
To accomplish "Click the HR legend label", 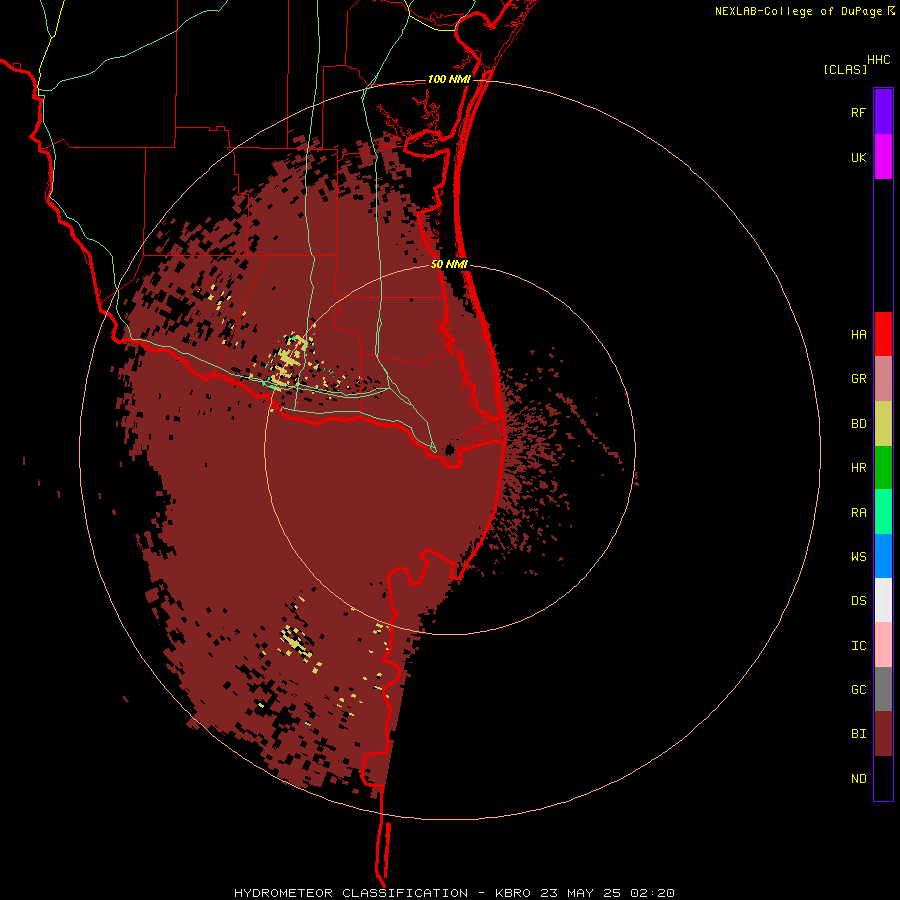I will pos(858,468).
